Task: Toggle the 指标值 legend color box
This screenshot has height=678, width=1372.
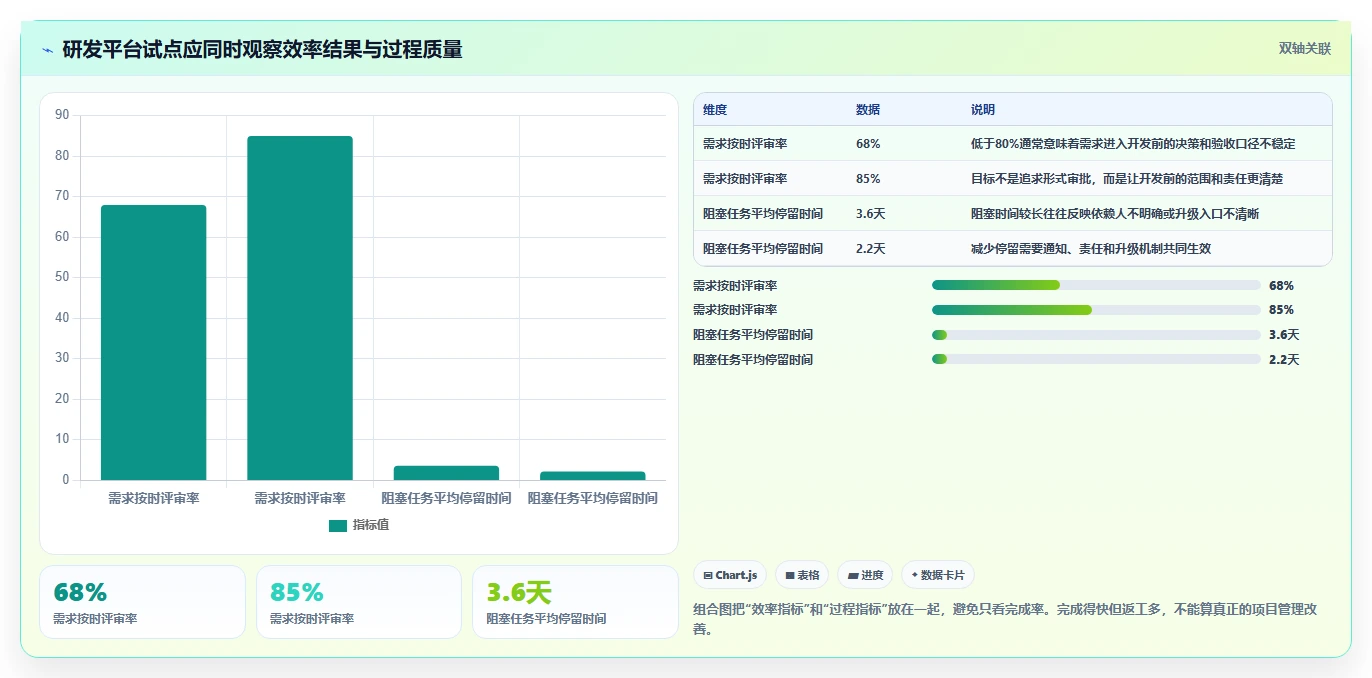Action: point(338,525)
